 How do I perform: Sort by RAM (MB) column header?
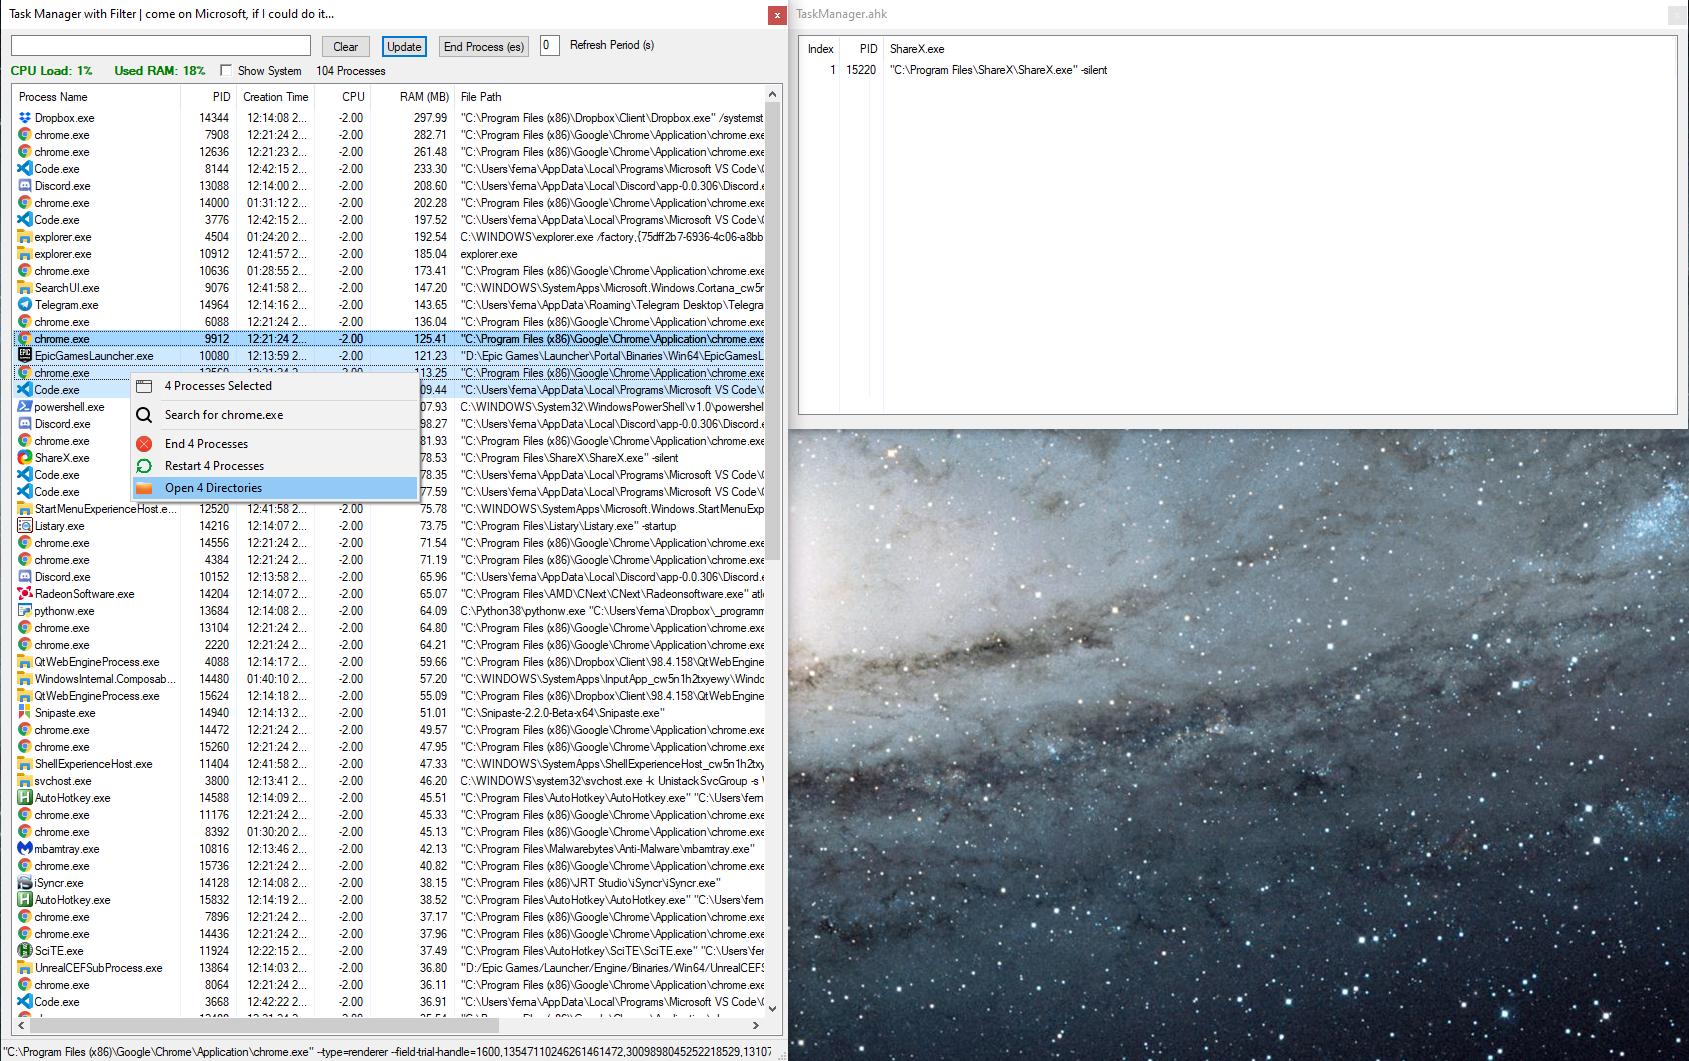(x=412, y=97)
